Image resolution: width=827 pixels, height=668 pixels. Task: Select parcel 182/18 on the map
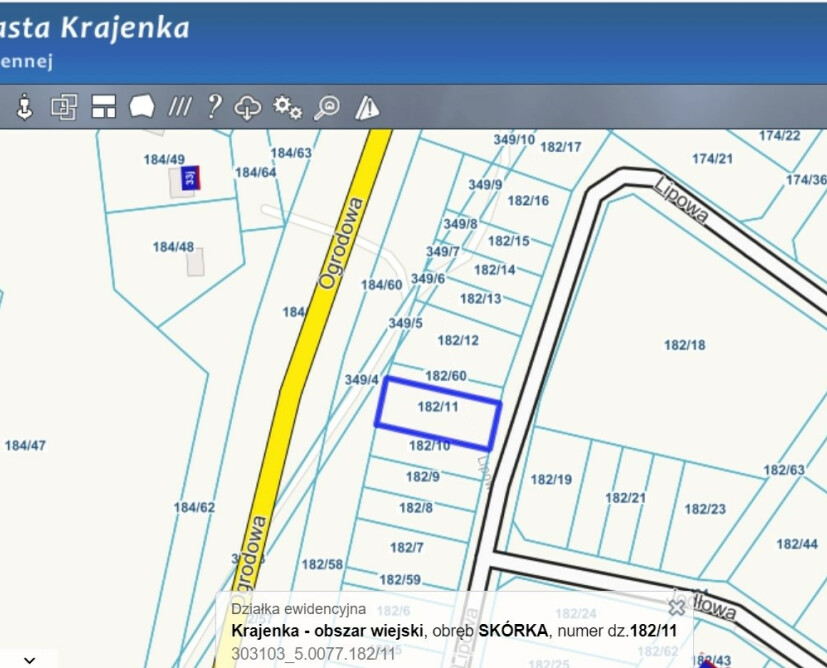[x=684, y=345]
